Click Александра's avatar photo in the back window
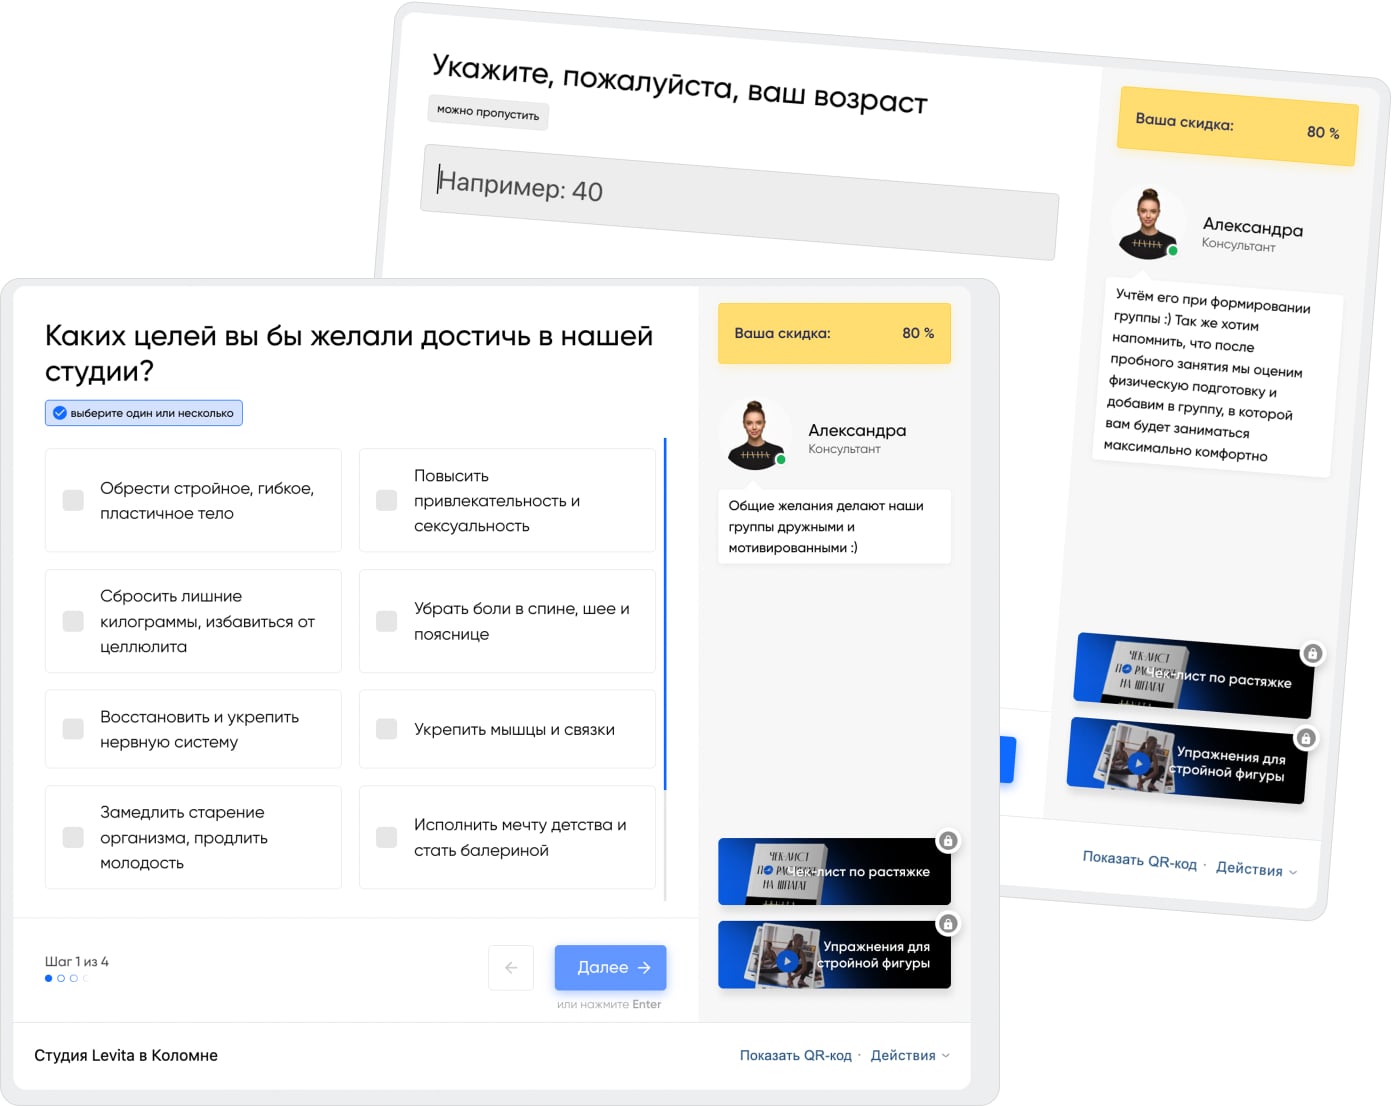Screen dimensions: 1393x1106 point(1148,222)
